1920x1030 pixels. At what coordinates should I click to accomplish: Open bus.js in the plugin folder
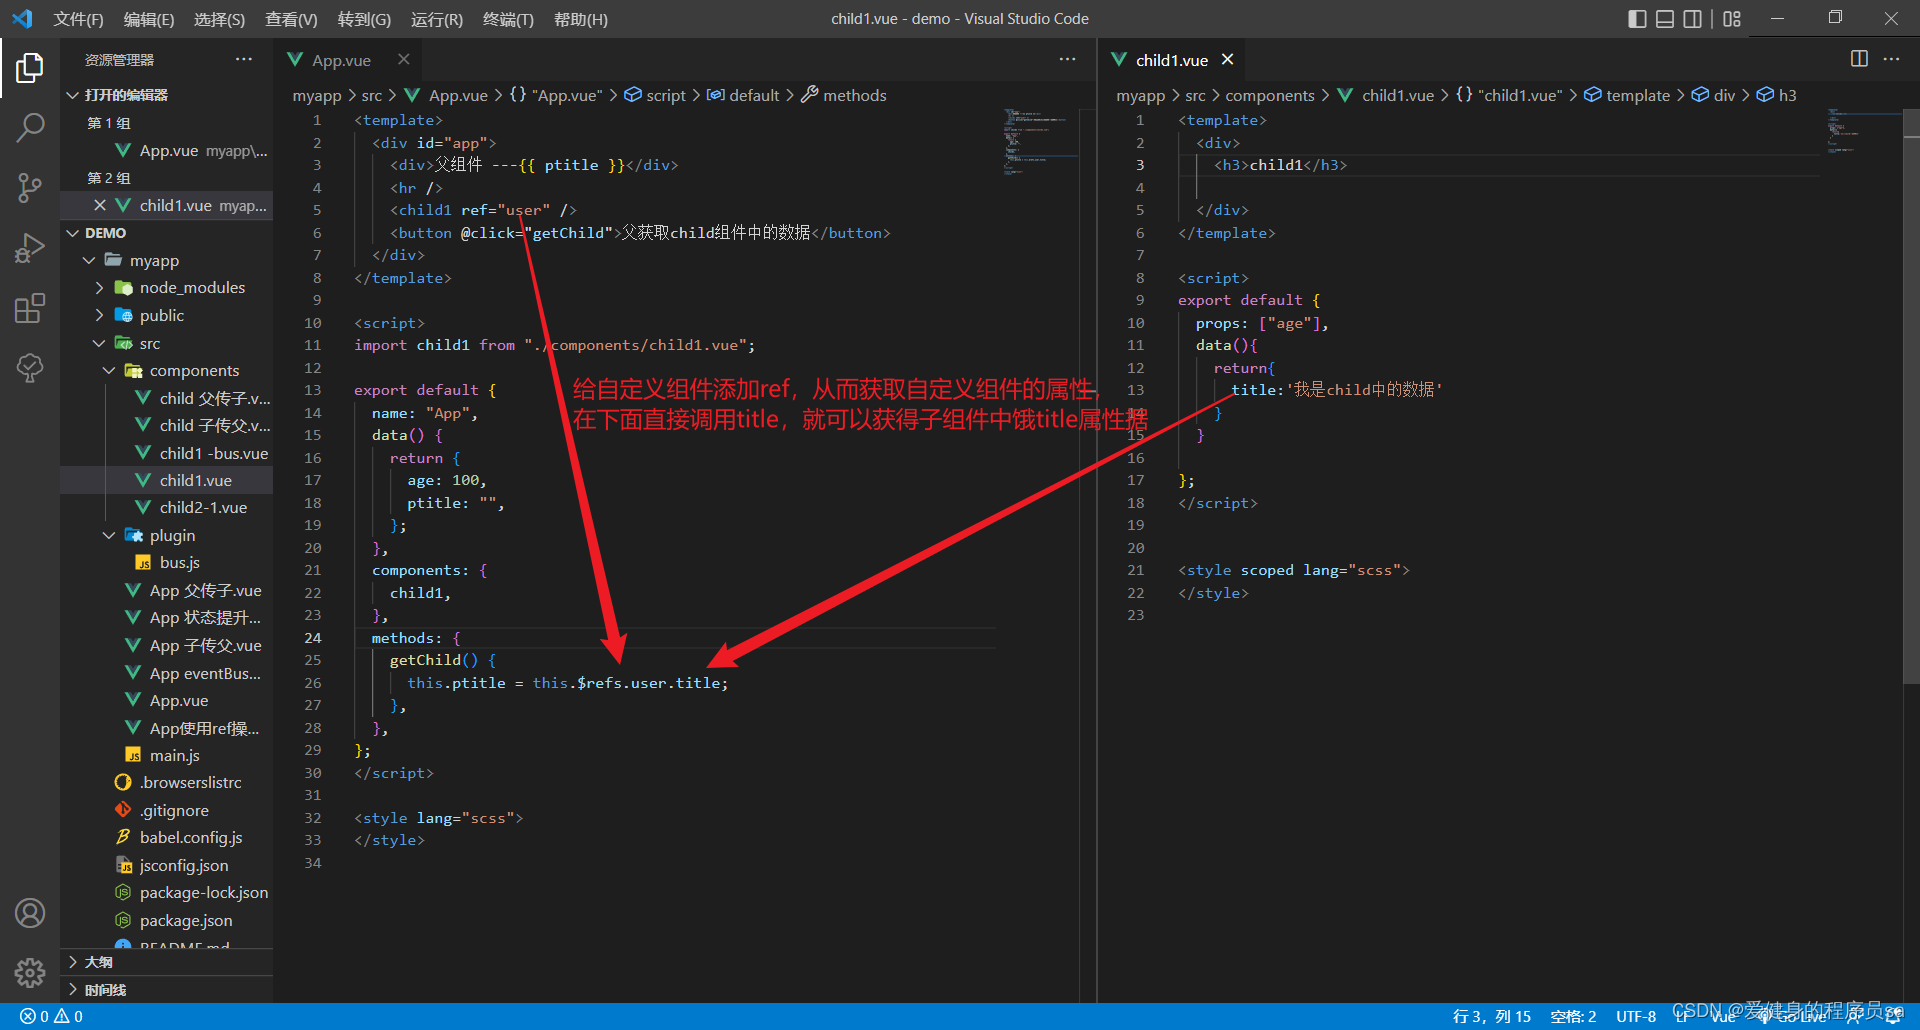[x=166, y=563]
